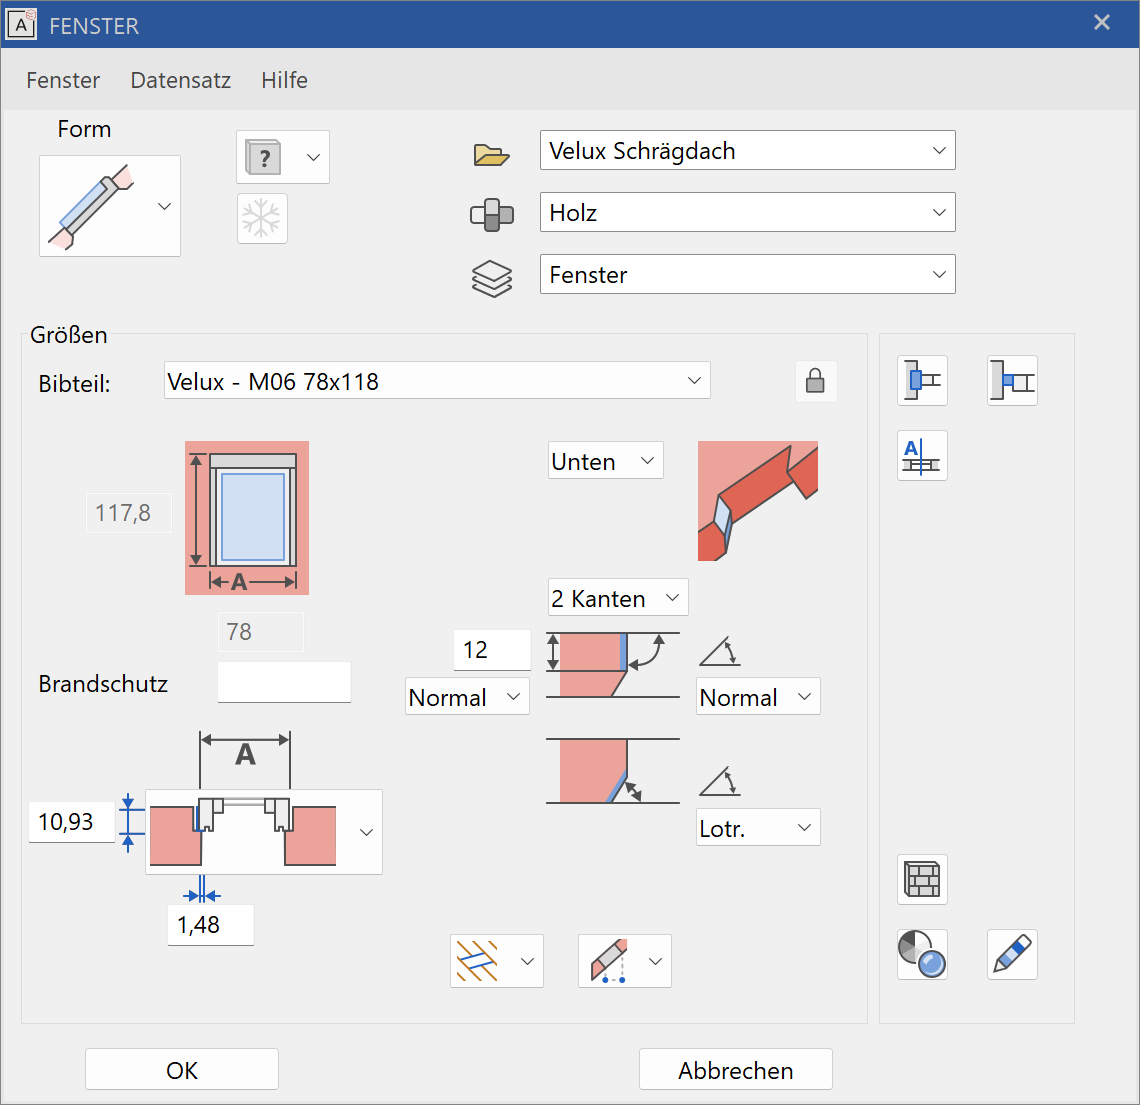The width and height of the screenshot is (1140, 1105).
Task: Open the window Form shape selector
Action: 110,206
